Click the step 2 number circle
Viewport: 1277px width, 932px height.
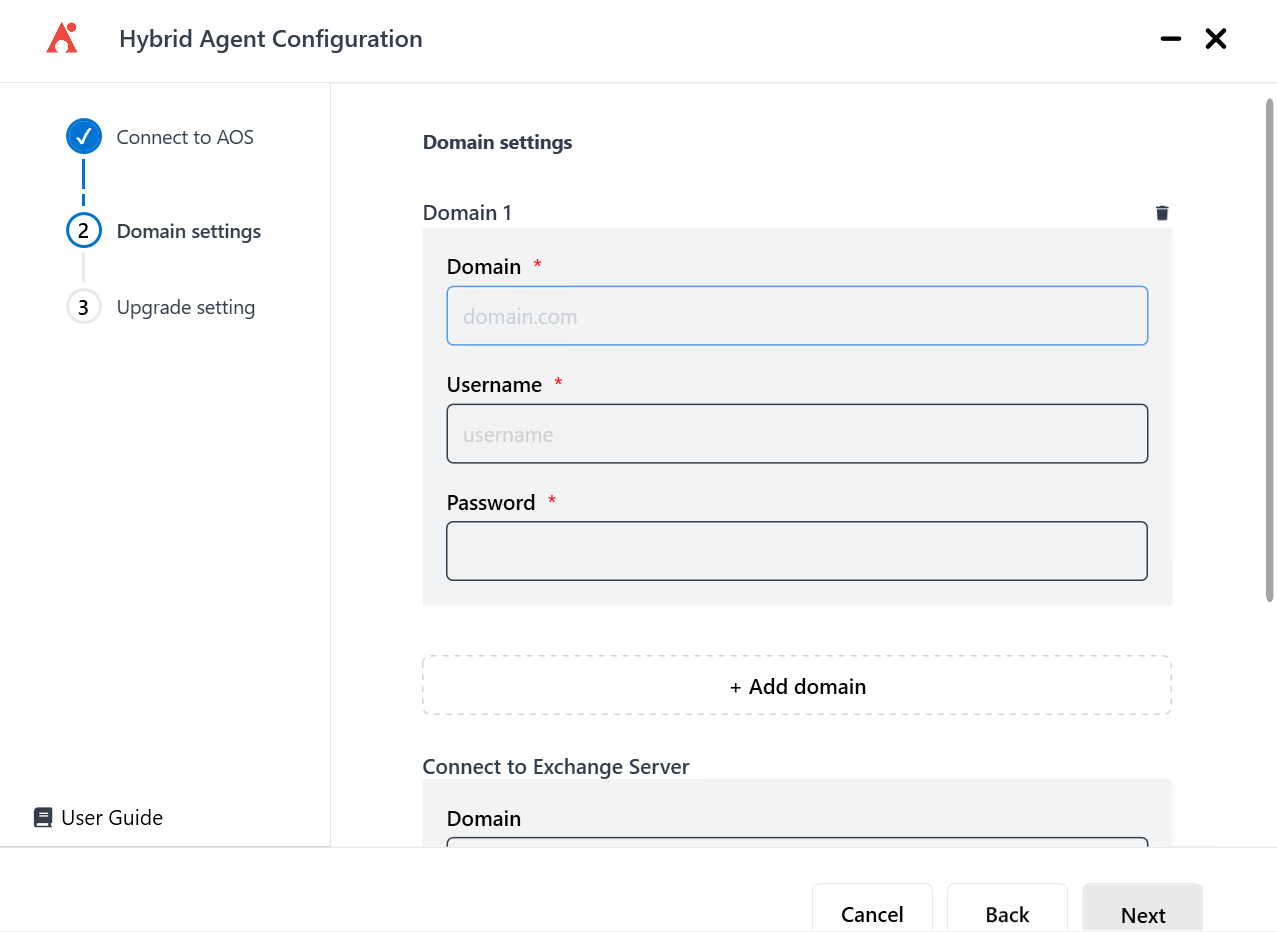pos(84,231)
